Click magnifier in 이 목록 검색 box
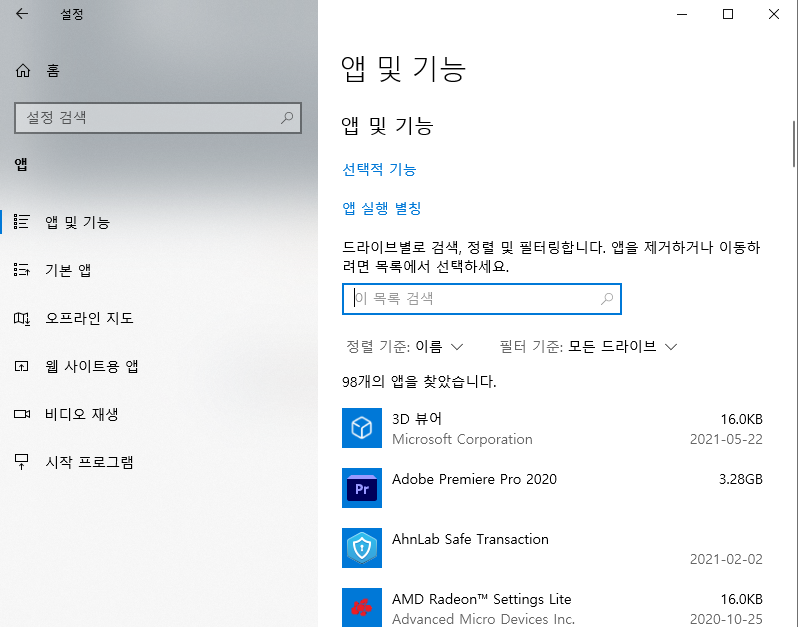The height and width of the screenshot is (627, 798). 607,299
